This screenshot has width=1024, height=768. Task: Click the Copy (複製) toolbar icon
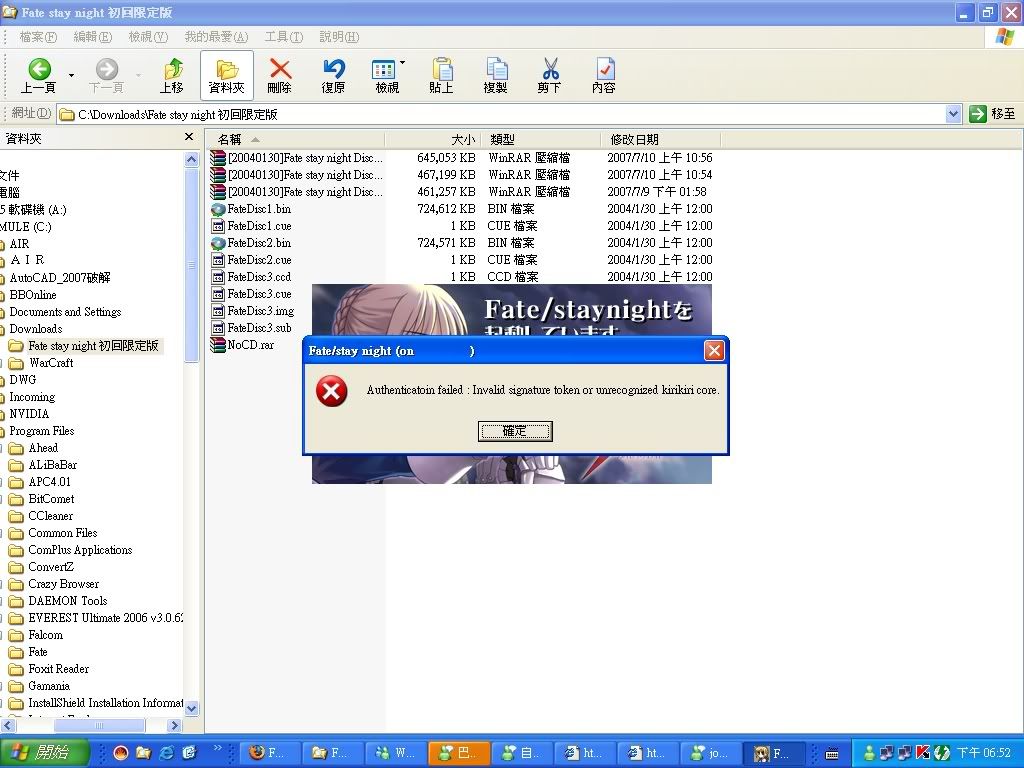(x=496, y=69)
